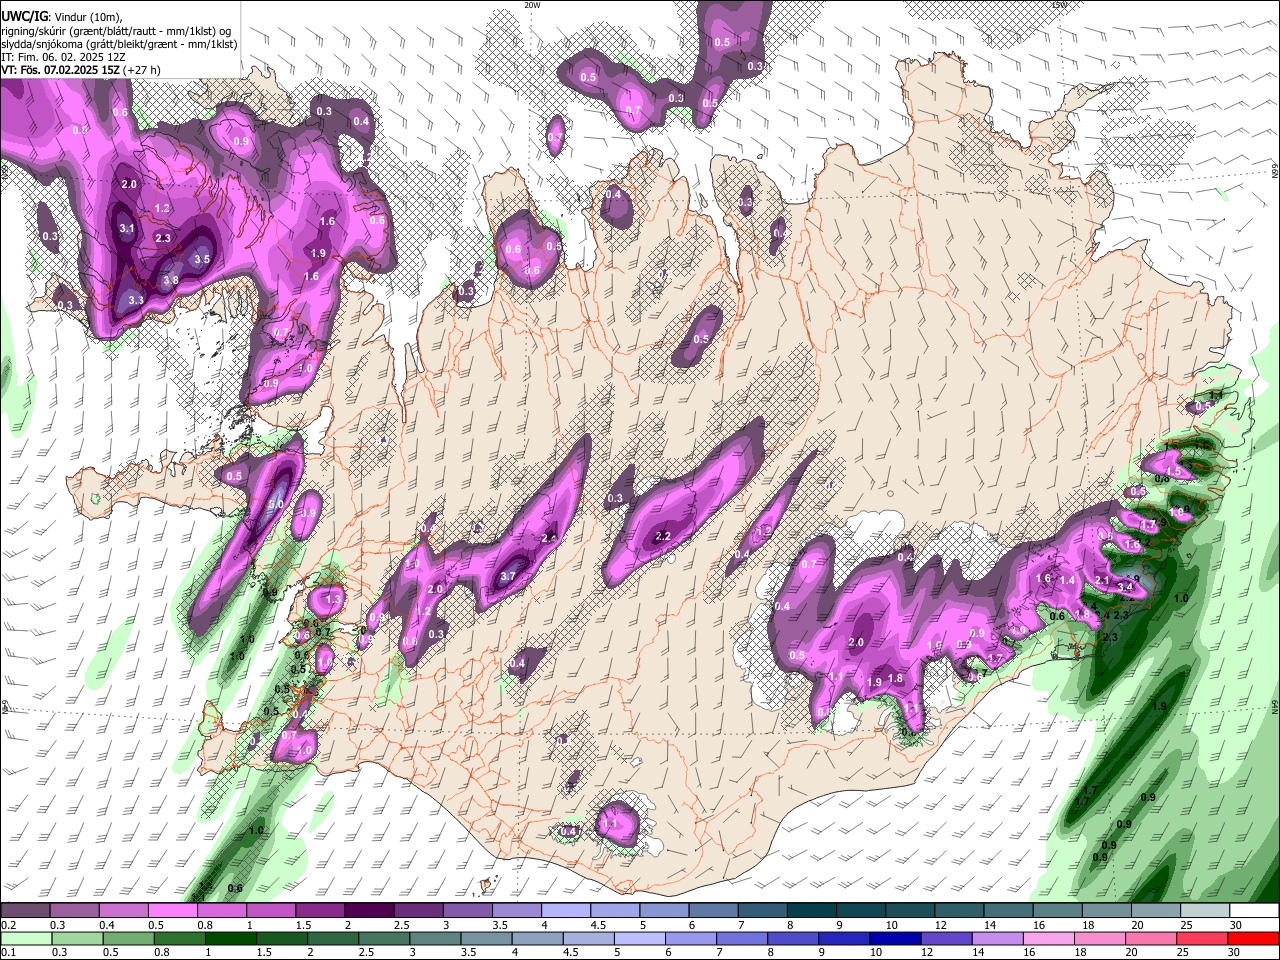Screen dimensions: 1280x960
Task: Select the violet 12 swatch in lower legend row
Action: click(x=946, y=938)
